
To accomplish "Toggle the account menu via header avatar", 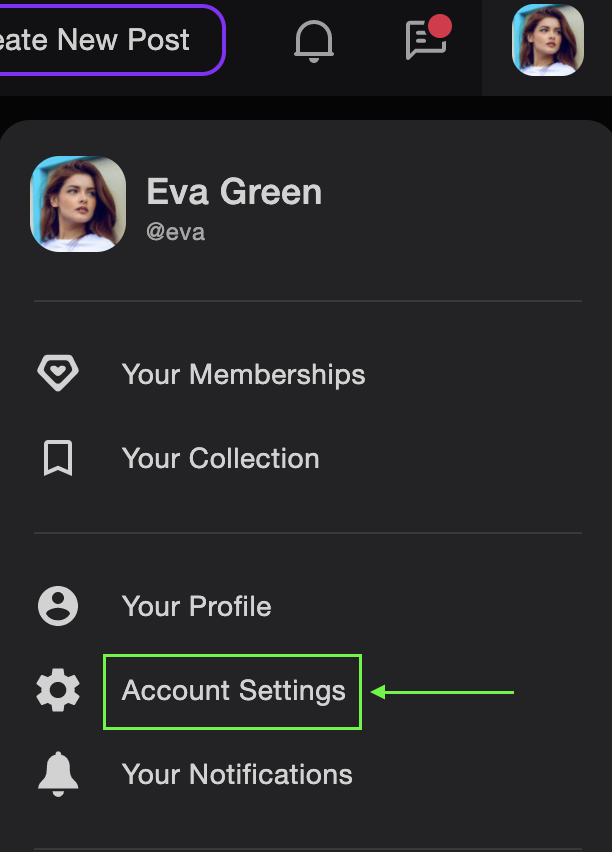I will pos(548,40).
